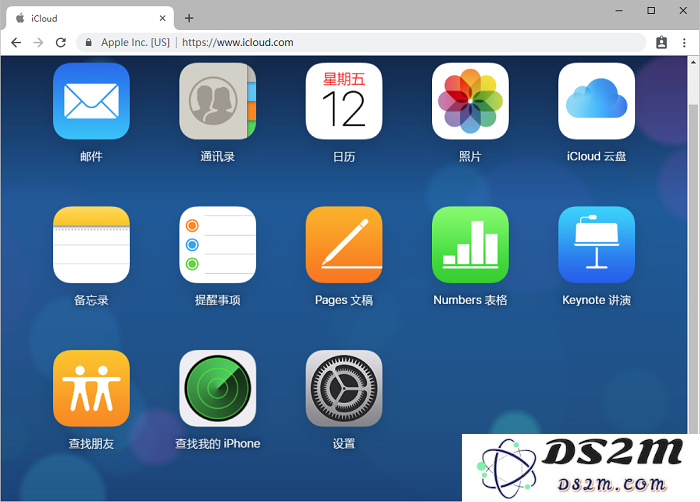This screenshot has width=700, height=502.
Task: Close the iCloud browser tab
Action: tap(162, 18)
